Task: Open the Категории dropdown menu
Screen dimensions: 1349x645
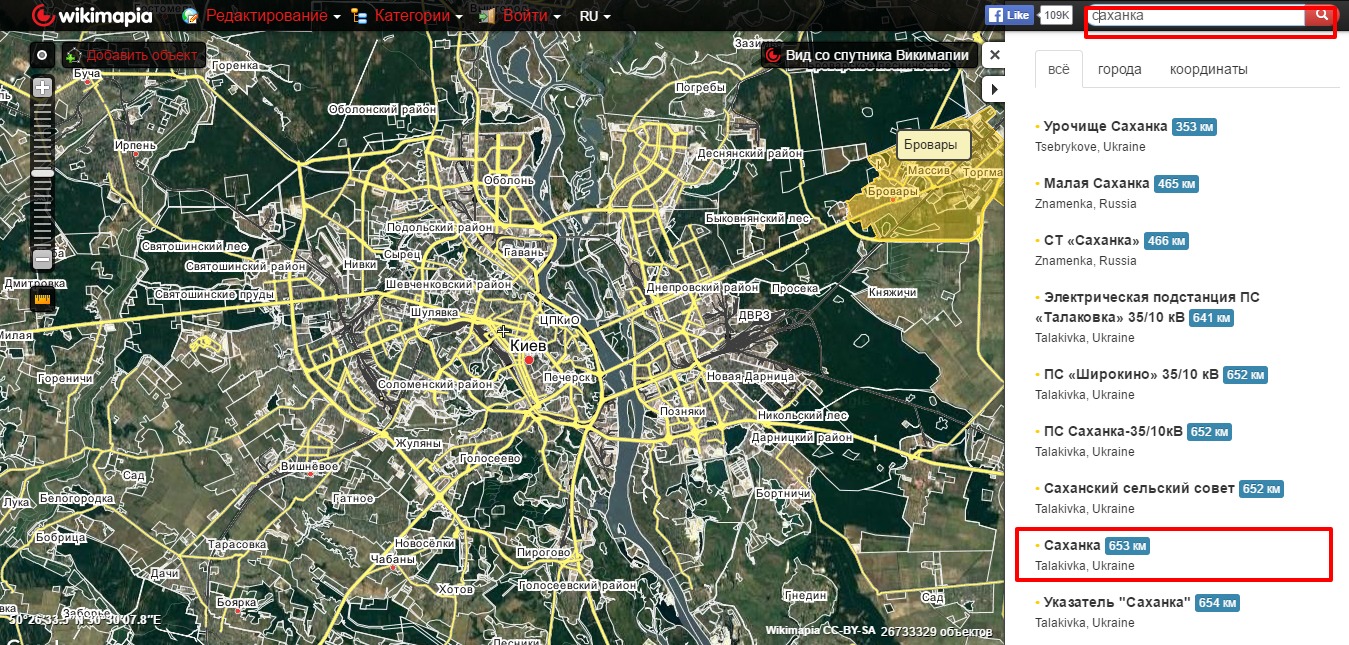Action: [419, 16]
